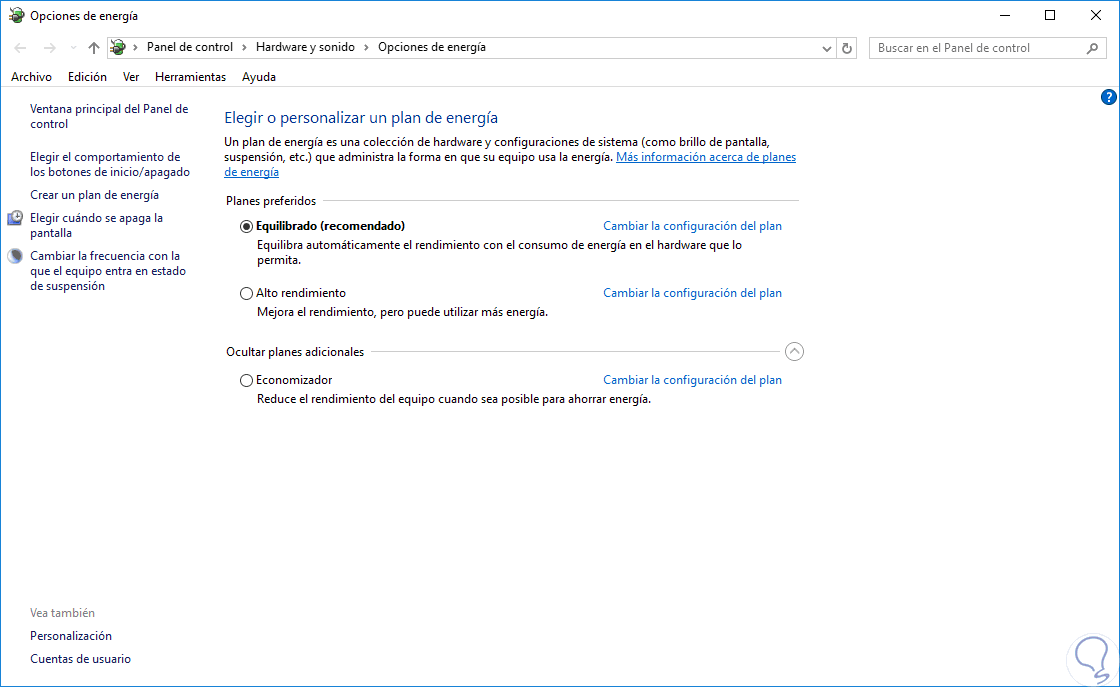Screen dimensions: 1120x687
Task: Open the address bar history dropdown
Action: (826, 49)
